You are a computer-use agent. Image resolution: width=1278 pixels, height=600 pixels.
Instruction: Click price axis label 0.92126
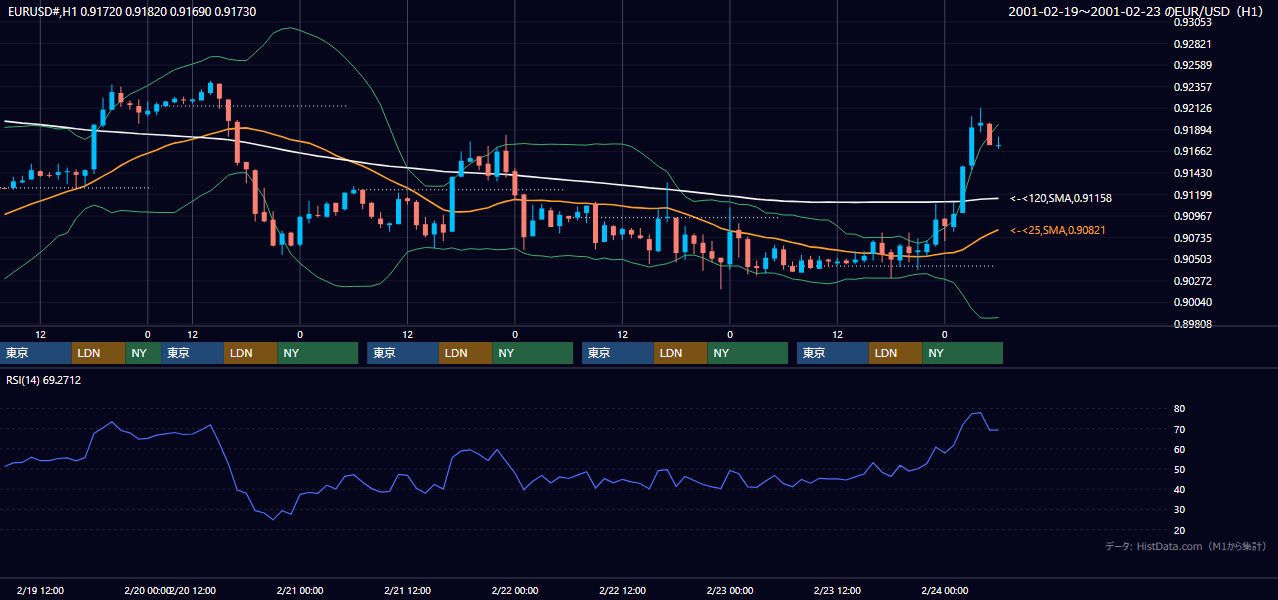[x=1193, y=108]
